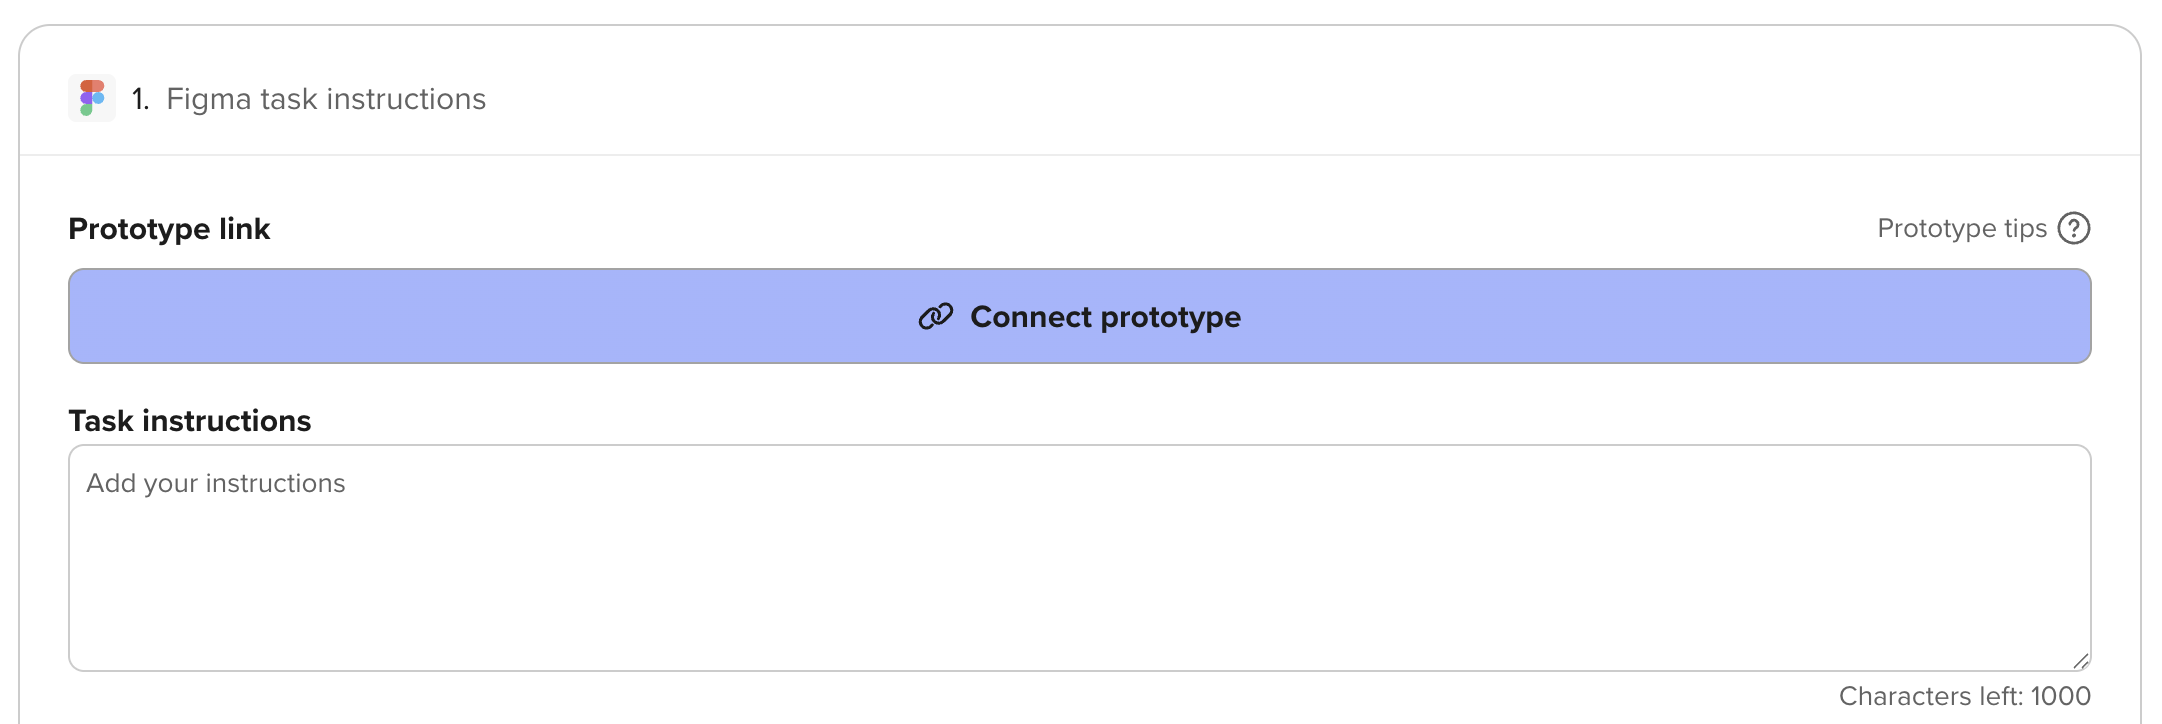Image resolution: width=2162 pixels, height=724 pixels.
Task: Select the "Figma task instructions" title
Action: (x=326, y=99)
